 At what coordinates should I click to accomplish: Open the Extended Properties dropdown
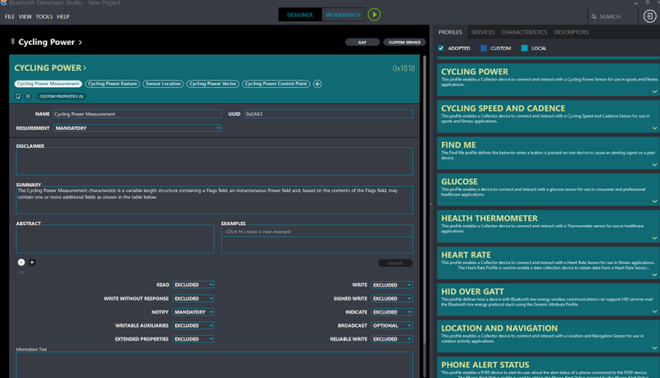[193, 339]
